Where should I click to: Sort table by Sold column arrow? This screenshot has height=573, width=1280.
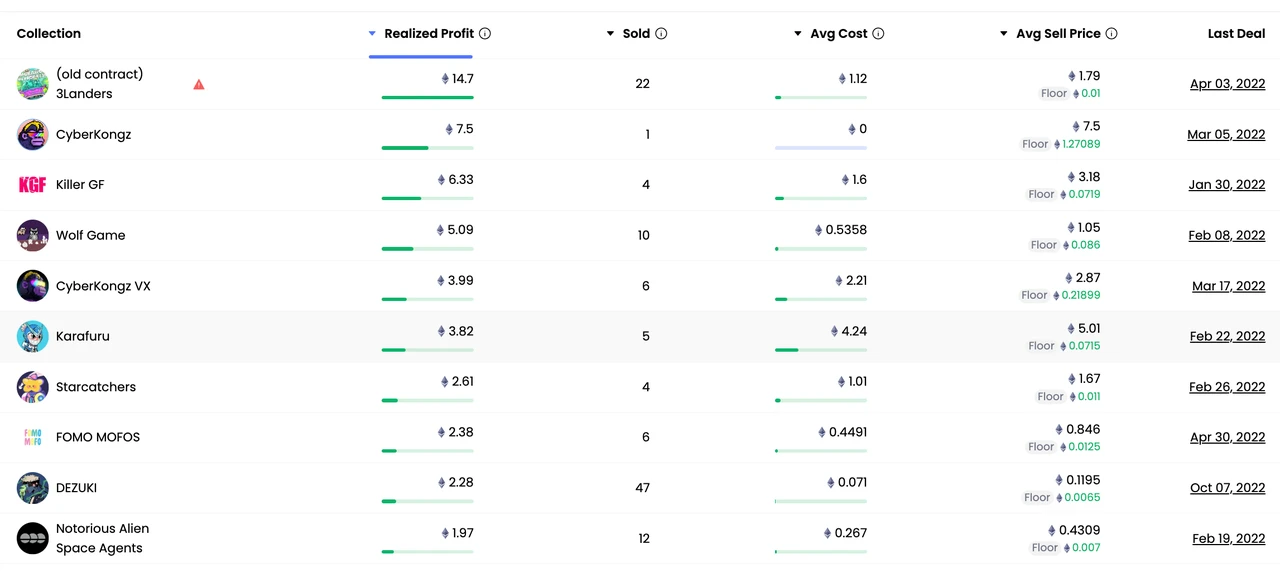pos(610,34)
